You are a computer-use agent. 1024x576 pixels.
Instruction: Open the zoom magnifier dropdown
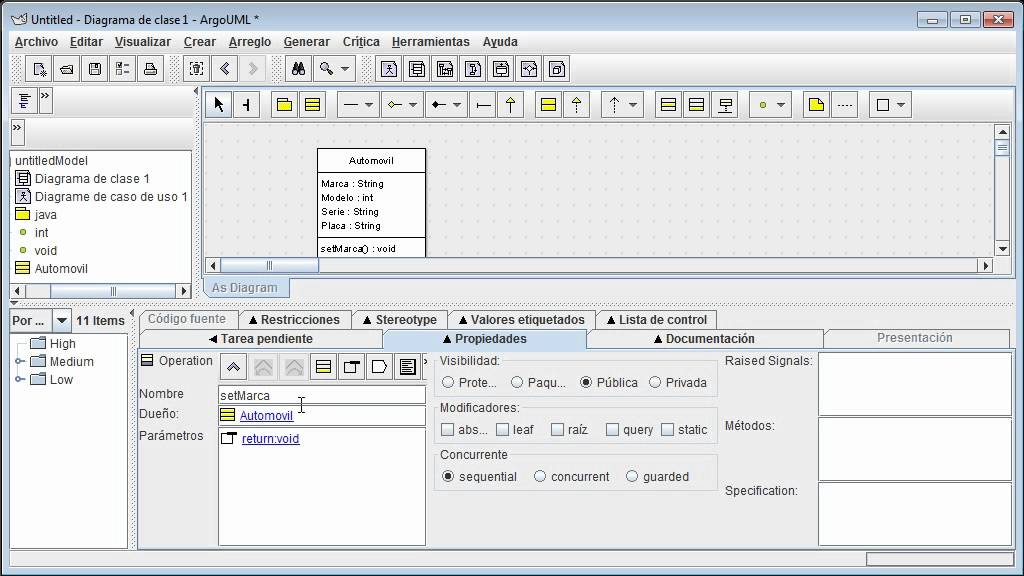pos(345,69)
